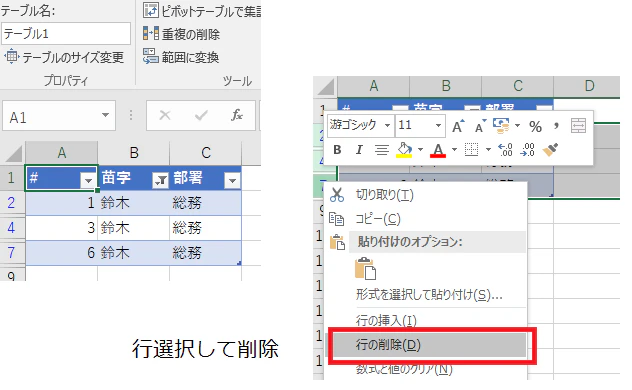This screenshot has height=390, width=632.
Task: Open the font size 11 dropdown
Action: tap(438, 125)
